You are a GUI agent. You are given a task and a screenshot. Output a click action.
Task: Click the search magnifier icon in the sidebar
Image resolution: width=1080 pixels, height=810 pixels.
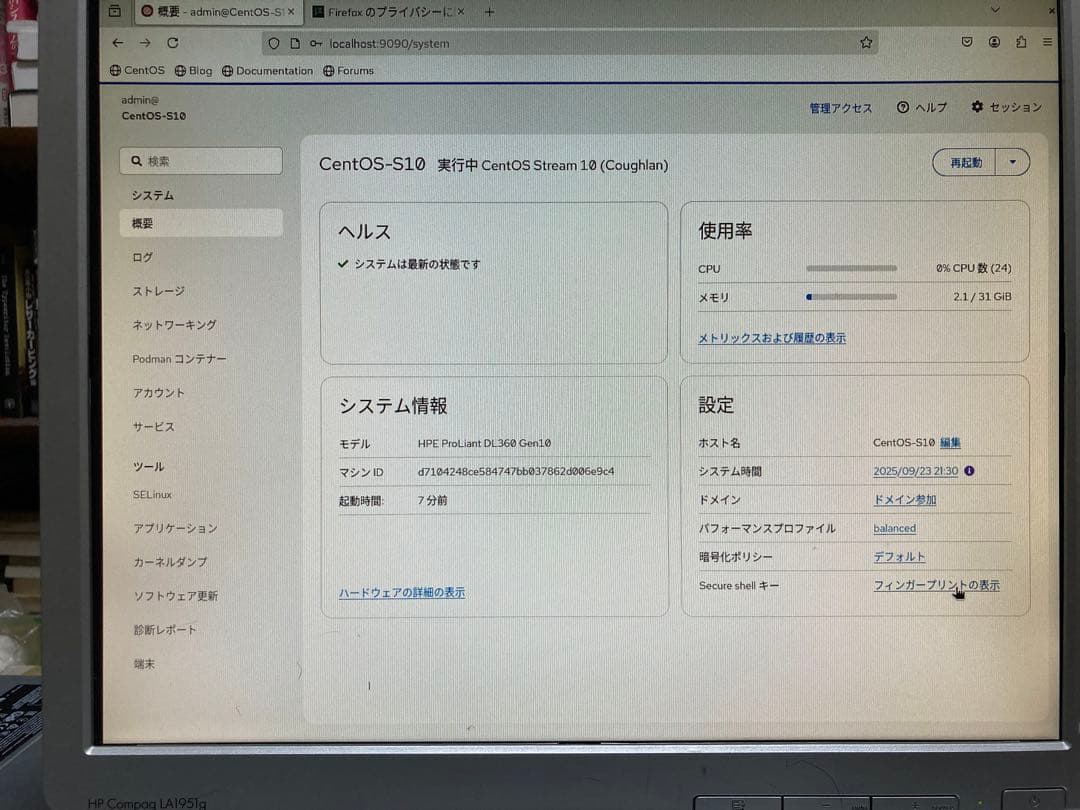[138, 161]
